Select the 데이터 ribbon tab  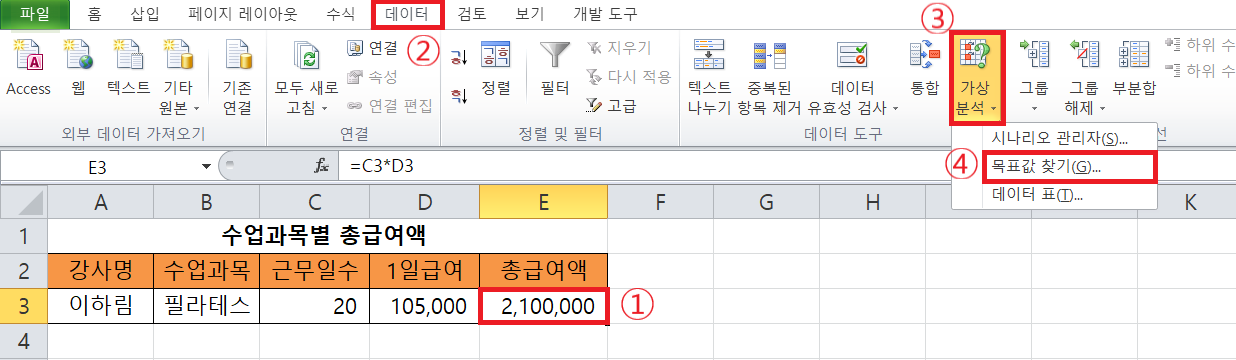click(x=406, y=14)
